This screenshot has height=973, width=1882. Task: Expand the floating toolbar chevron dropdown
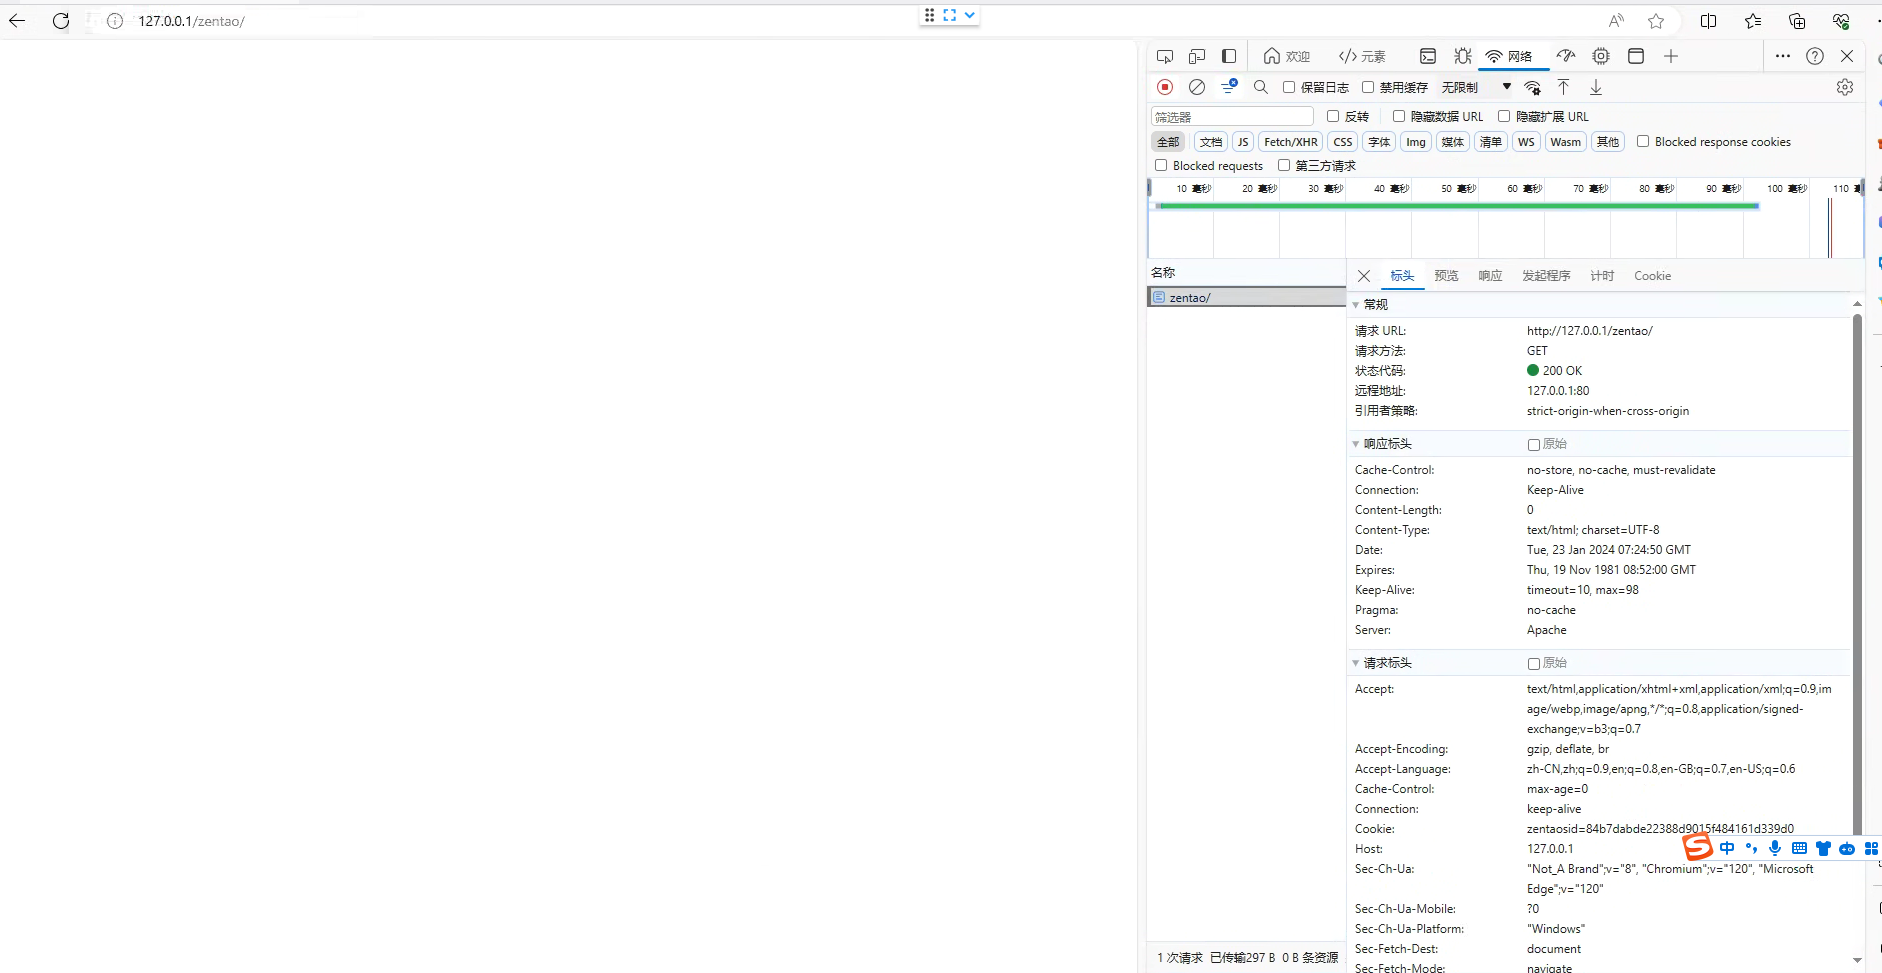pos(969,15)
